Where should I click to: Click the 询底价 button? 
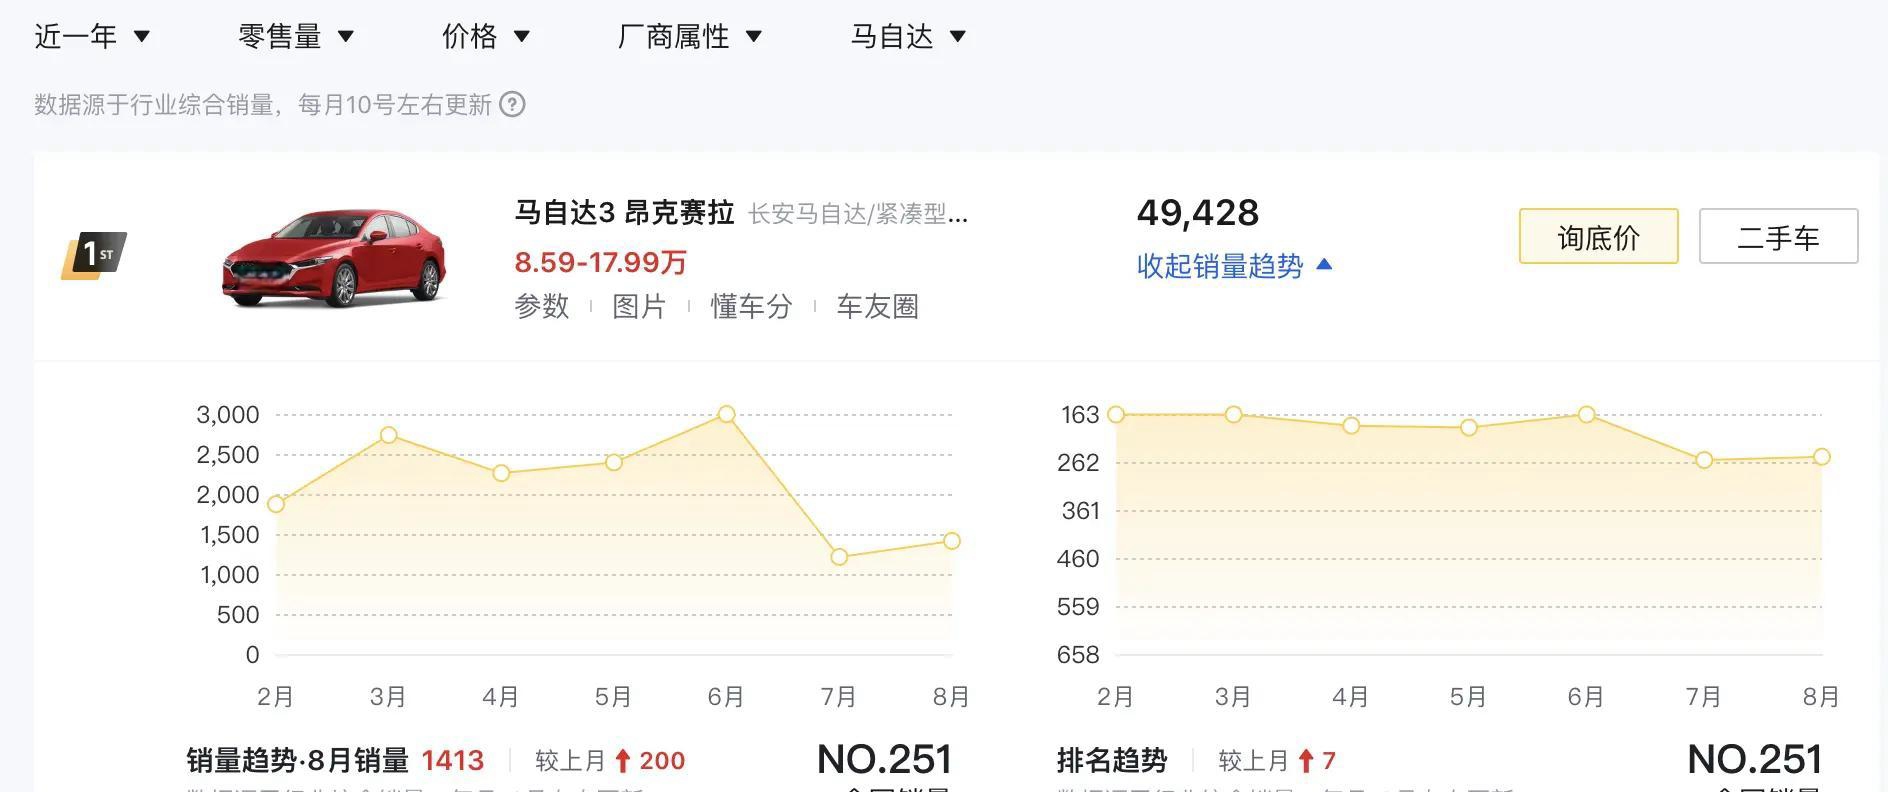point(1598,236)
